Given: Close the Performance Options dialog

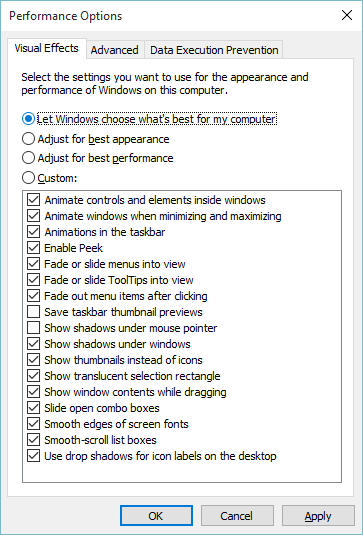Looking at the screenshot, I should coord(347,15).
